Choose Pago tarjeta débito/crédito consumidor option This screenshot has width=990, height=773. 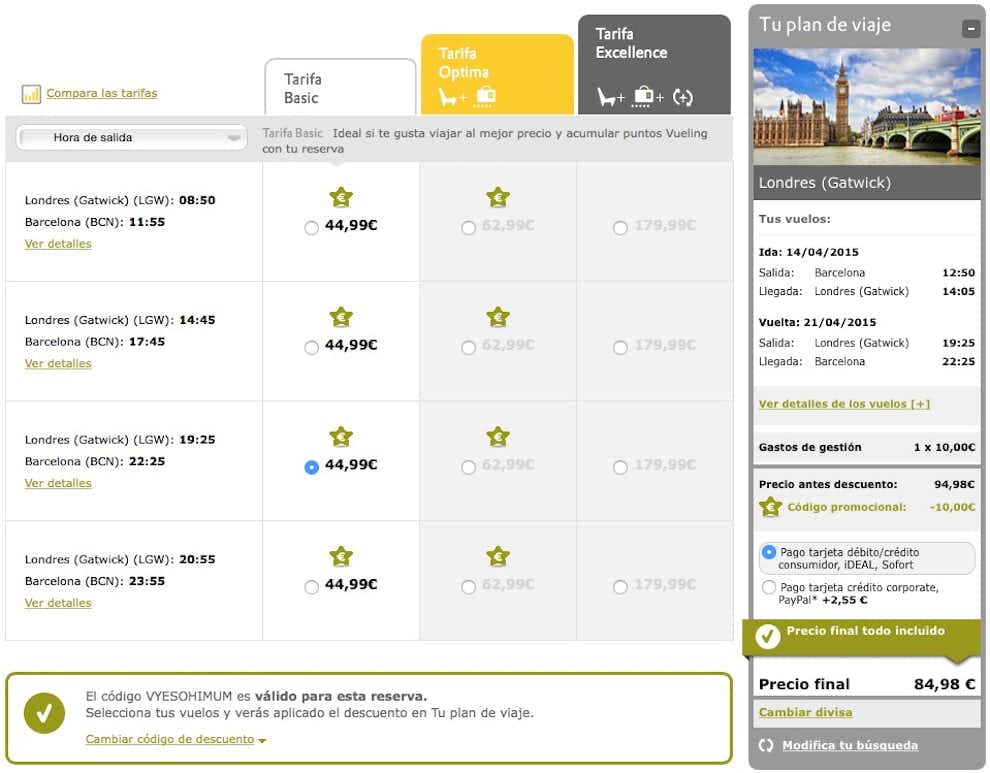[768, 552]
